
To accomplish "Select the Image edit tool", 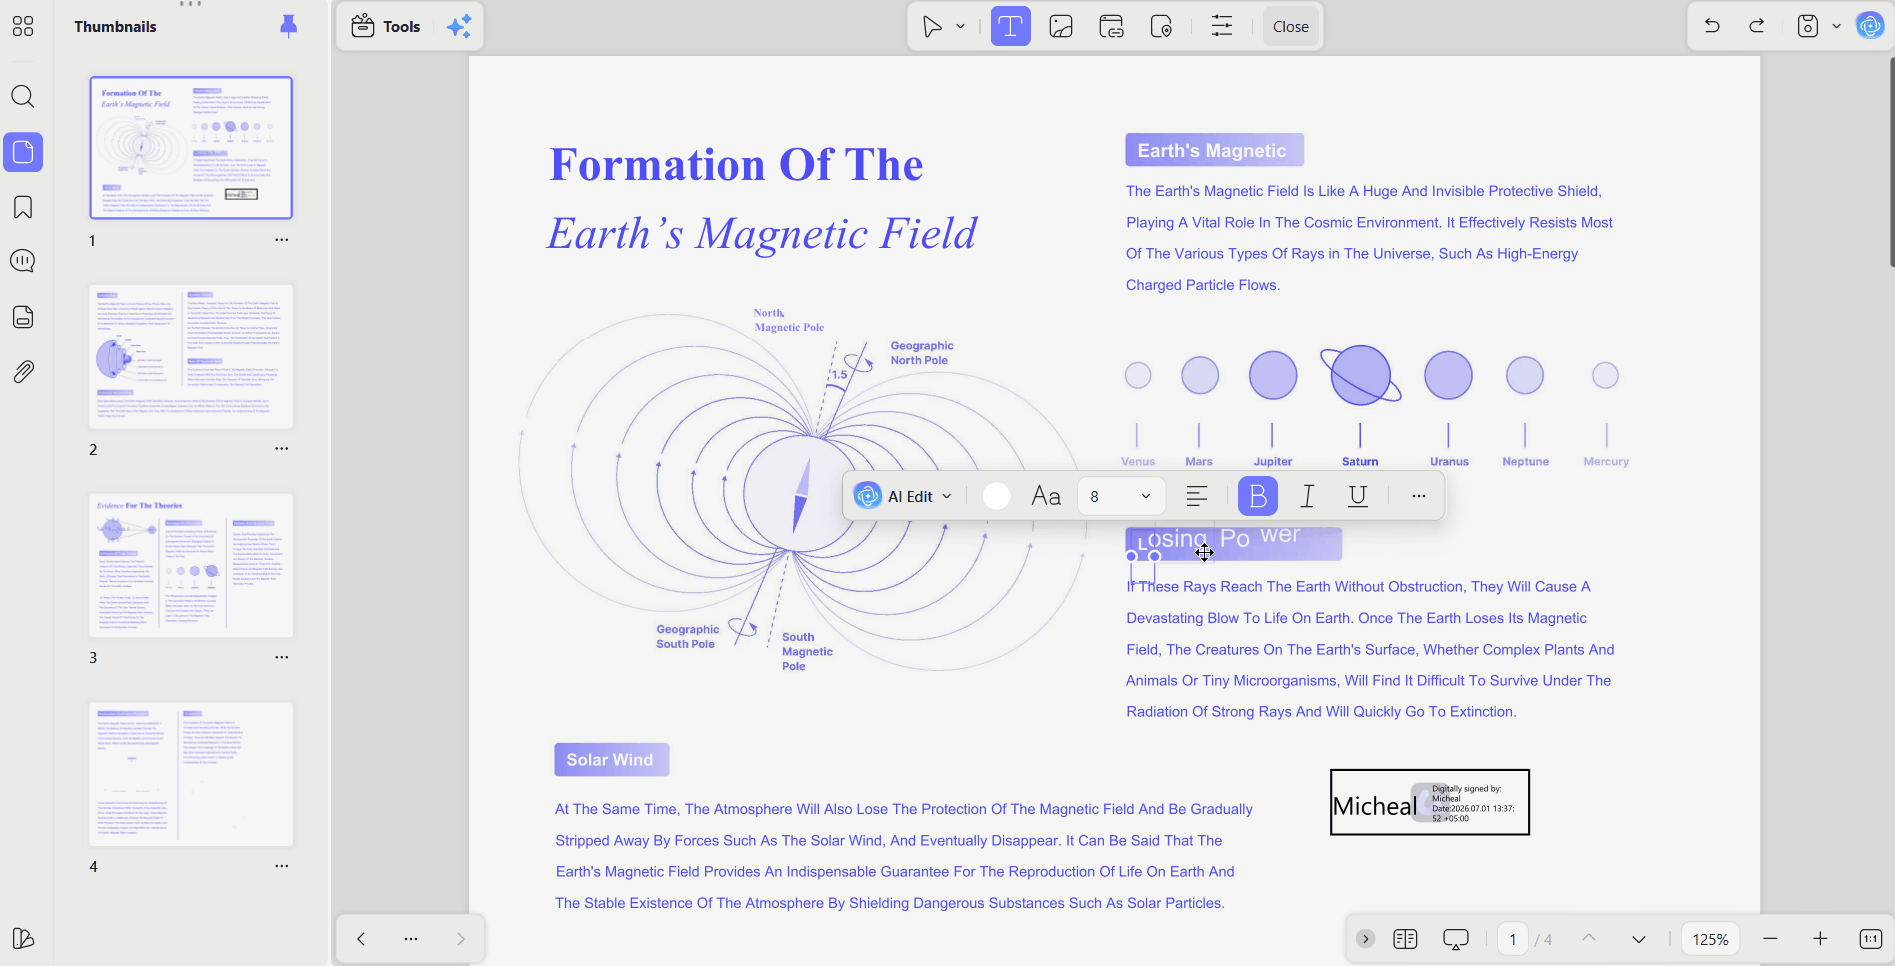I will [1061, 27].
